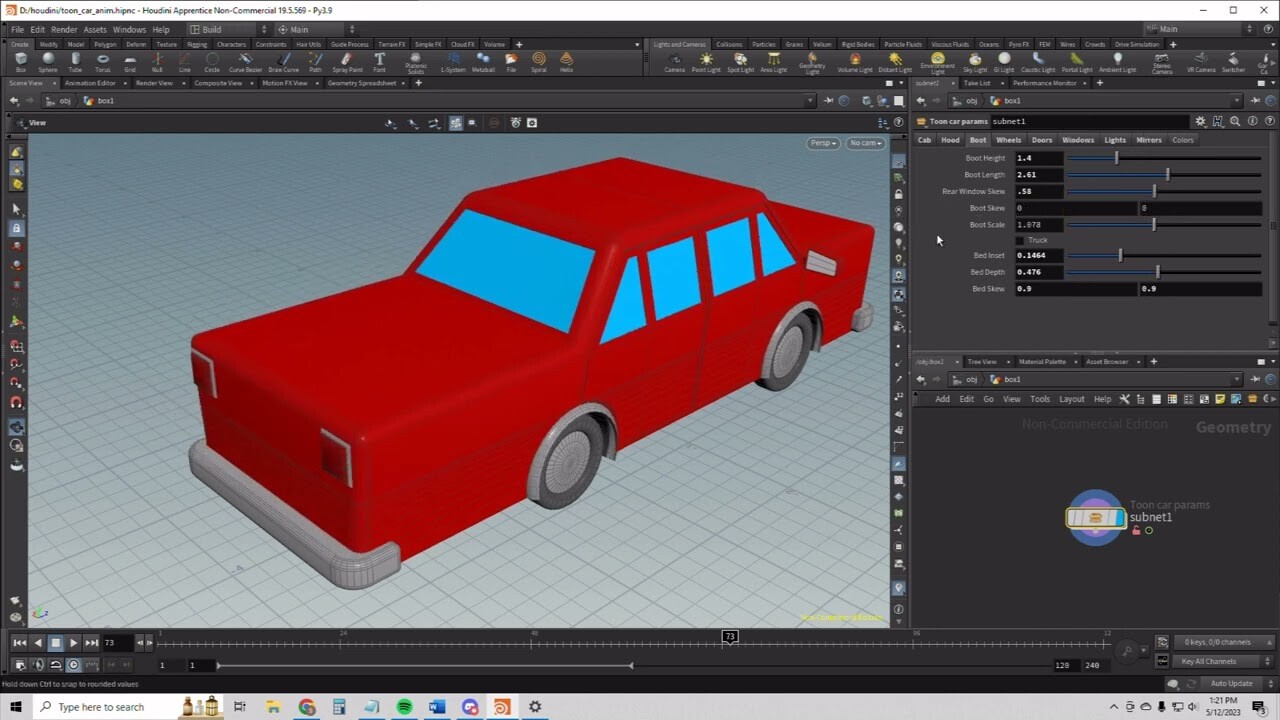Screen dimensions: 1280x720
Task: Toggle real-time playback in playback controls
Action: (x=73, y=663)
